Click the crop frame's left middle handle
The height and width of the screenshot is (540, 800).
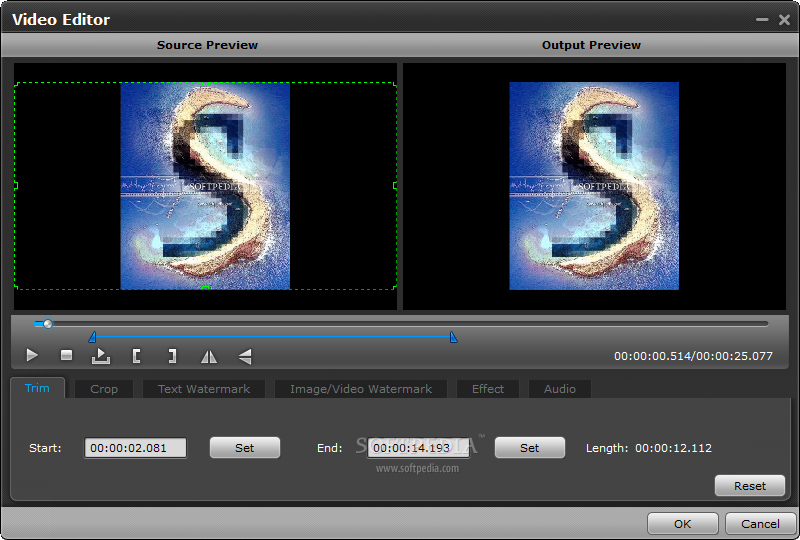tap(16, 186)
